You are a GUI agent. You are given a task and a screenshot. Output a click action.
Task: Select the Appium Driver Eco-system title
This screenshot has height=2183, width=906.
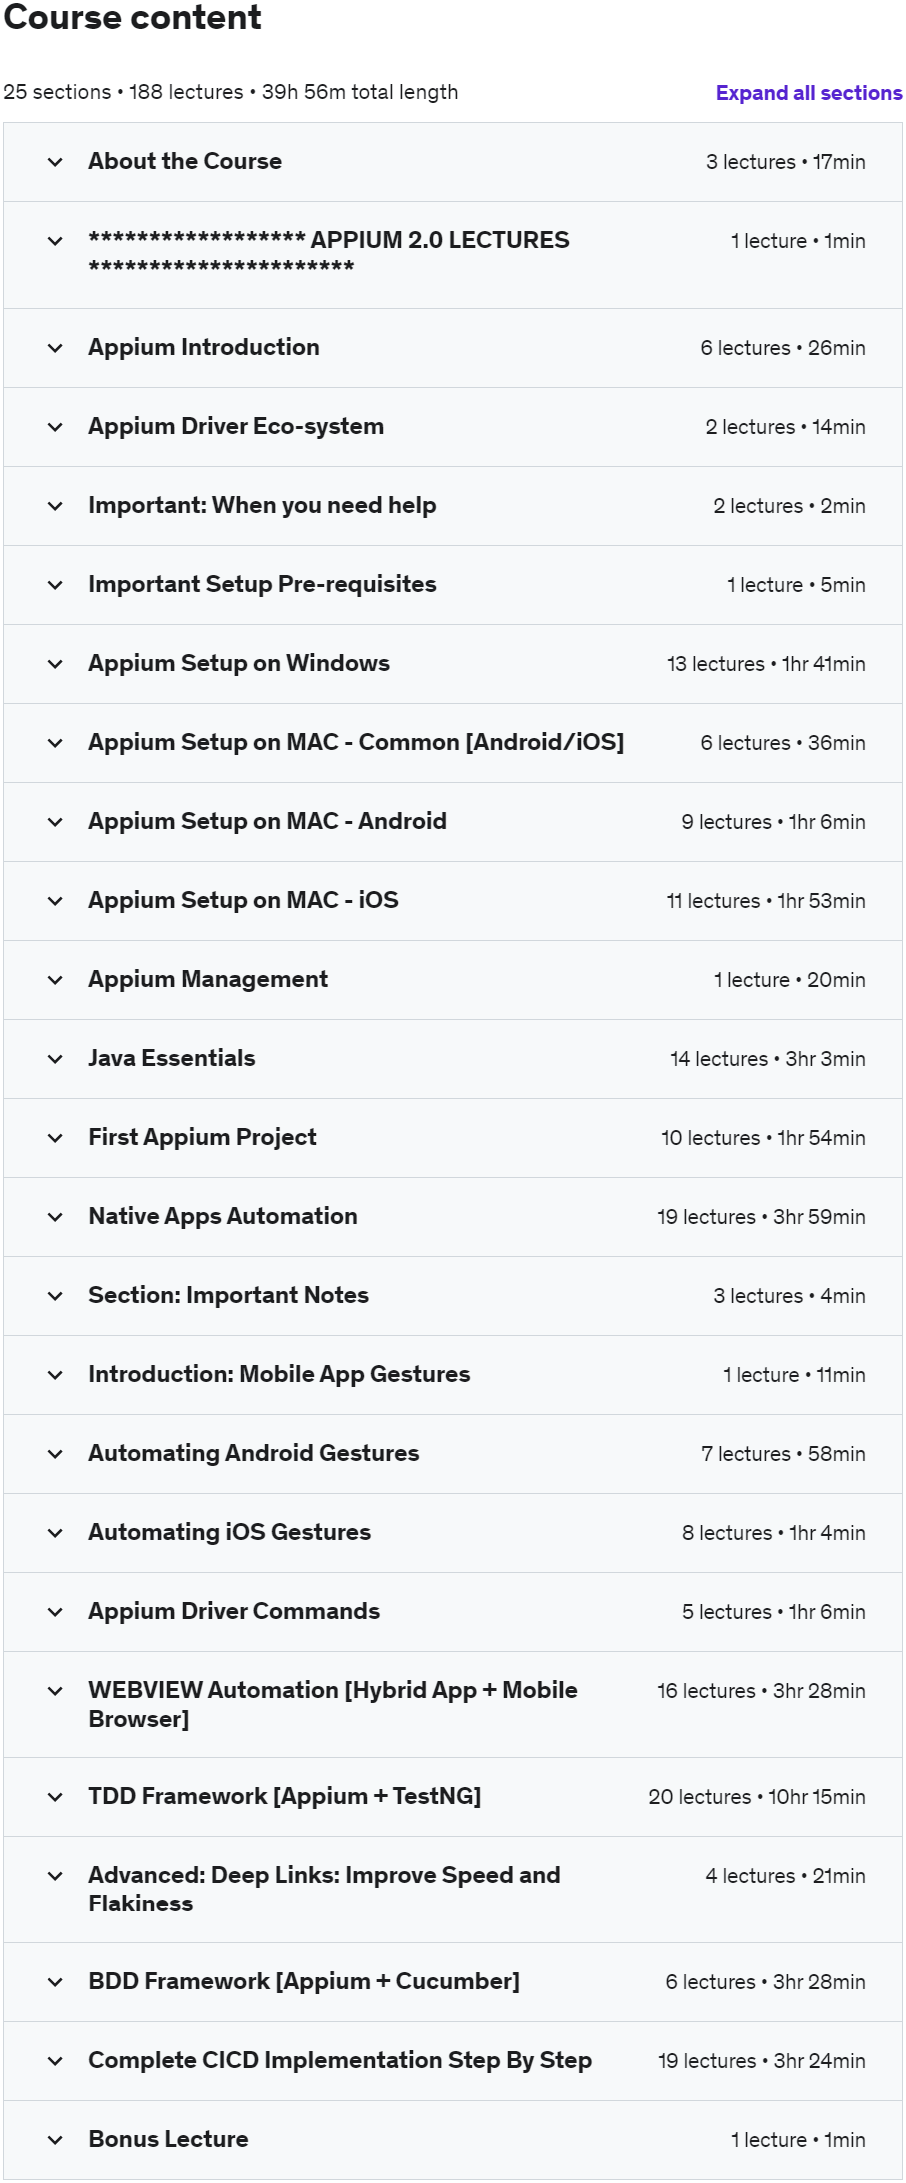tap(236, 426)
